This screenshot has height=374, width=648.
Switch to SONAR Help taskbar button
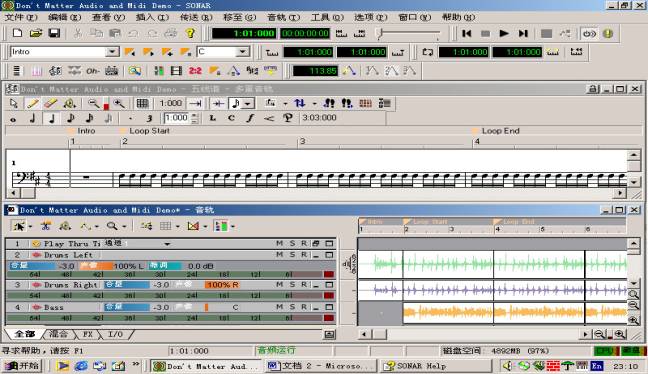point(436,366)
